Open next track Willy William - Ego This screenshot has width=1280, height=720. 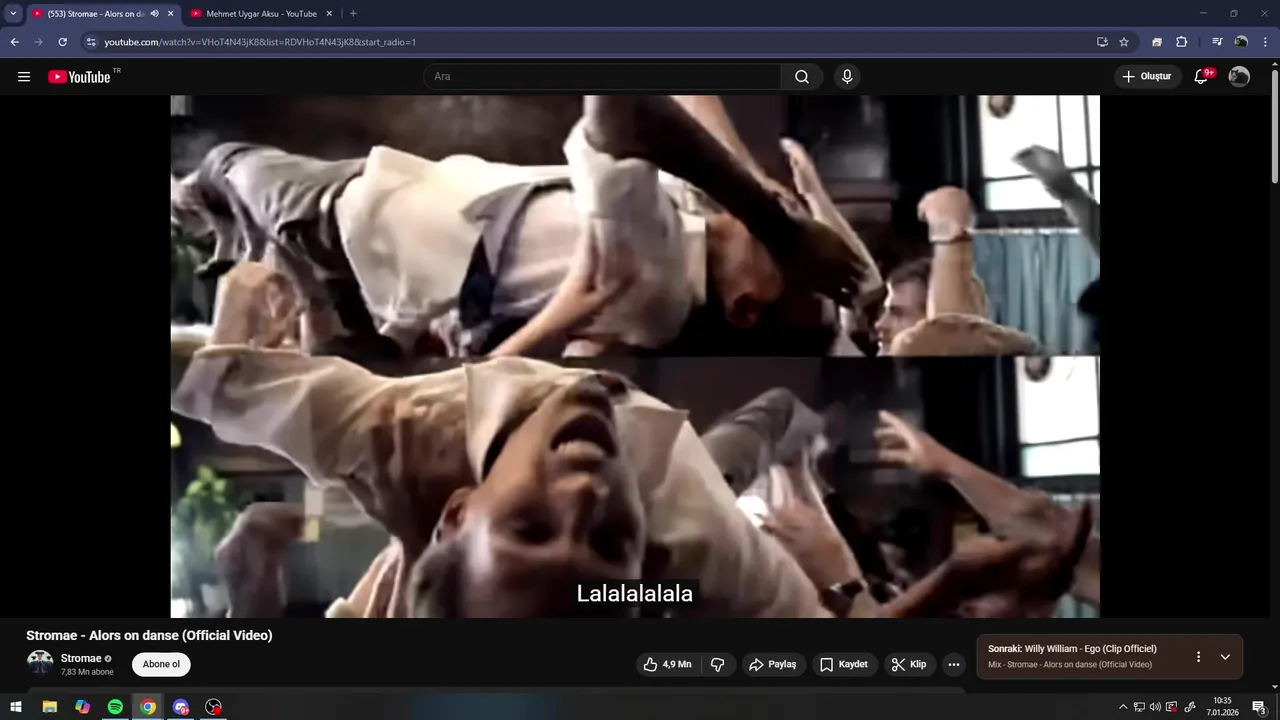(1072, 649)
